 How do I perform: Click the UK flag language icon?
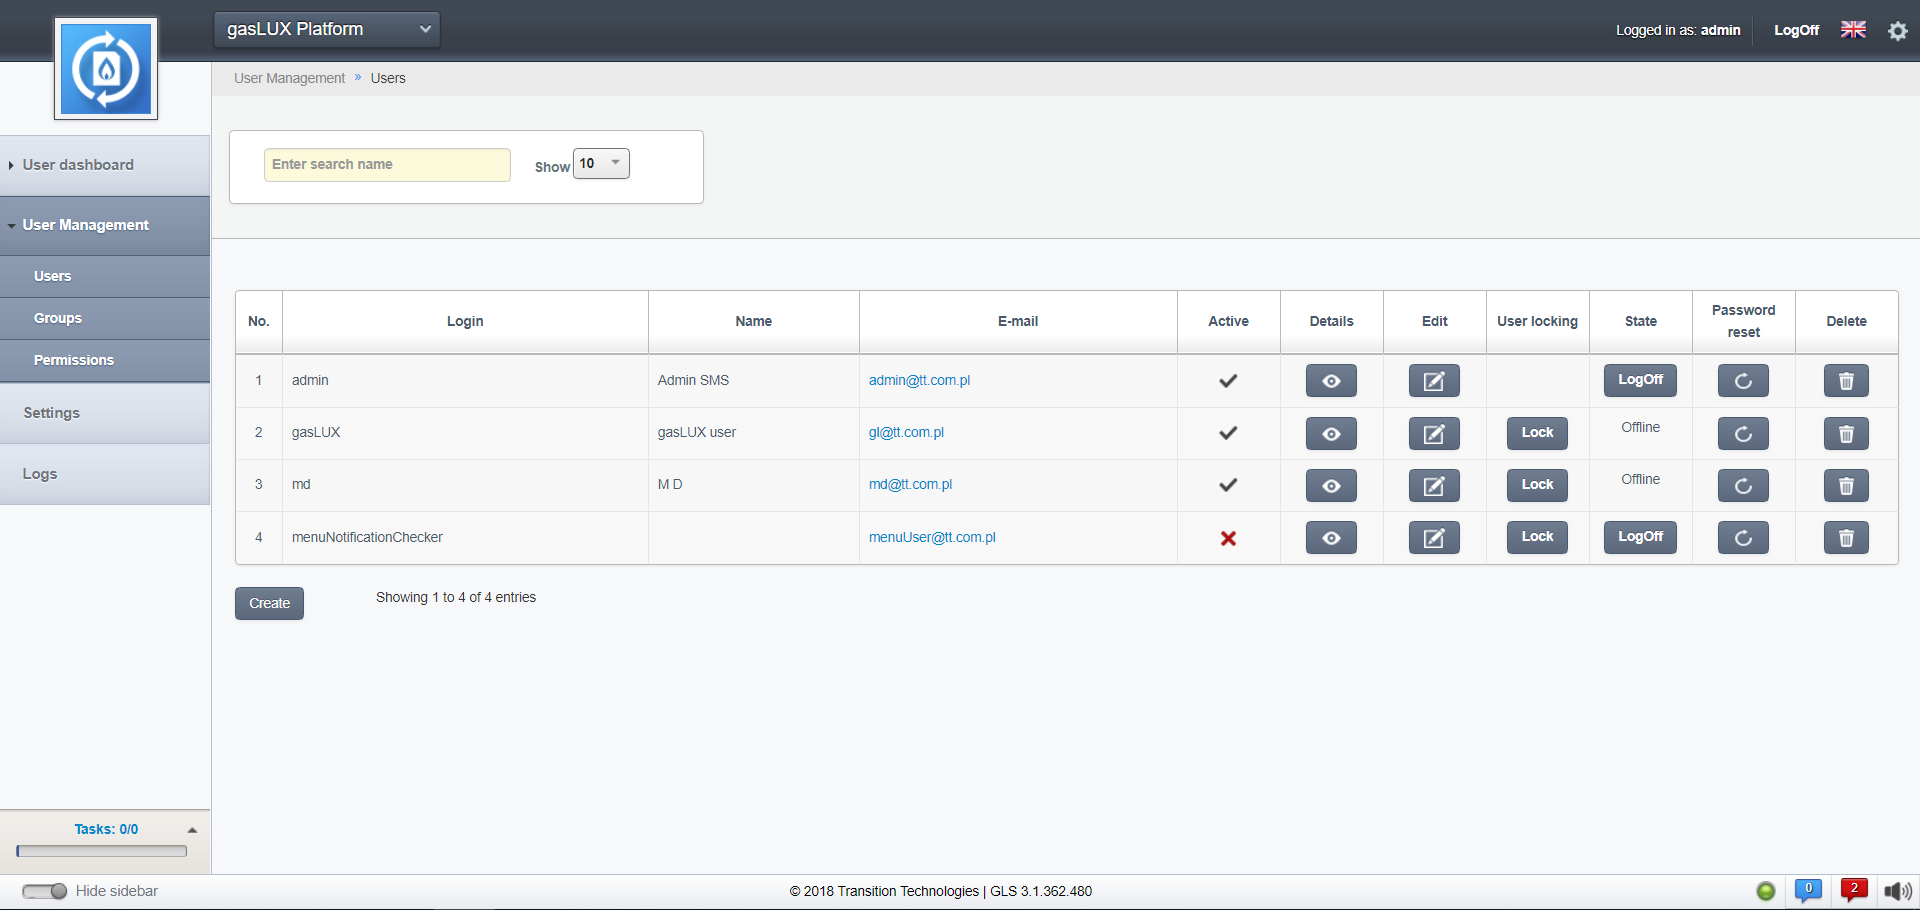coord(1853,30)
